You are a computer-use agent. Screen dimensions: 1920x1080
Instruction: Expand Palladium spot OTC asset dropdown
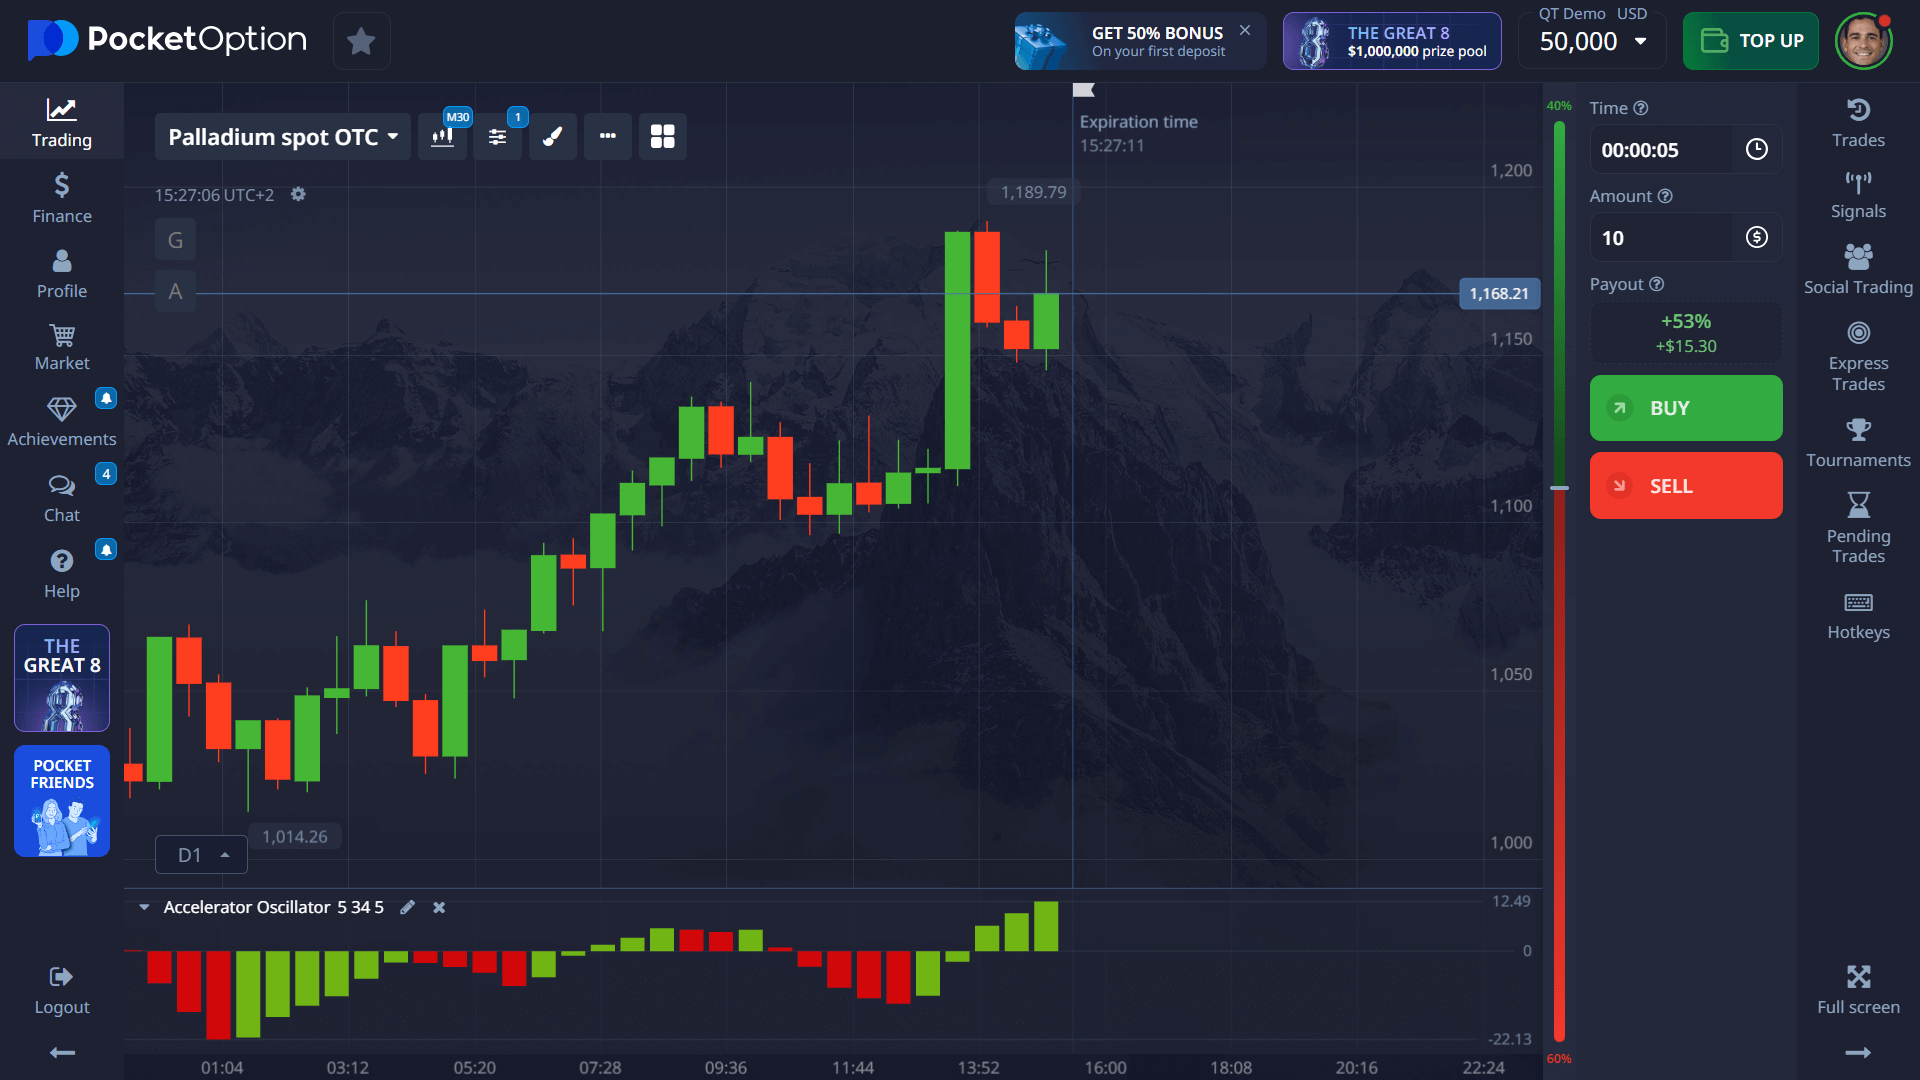tap(283, 137)
